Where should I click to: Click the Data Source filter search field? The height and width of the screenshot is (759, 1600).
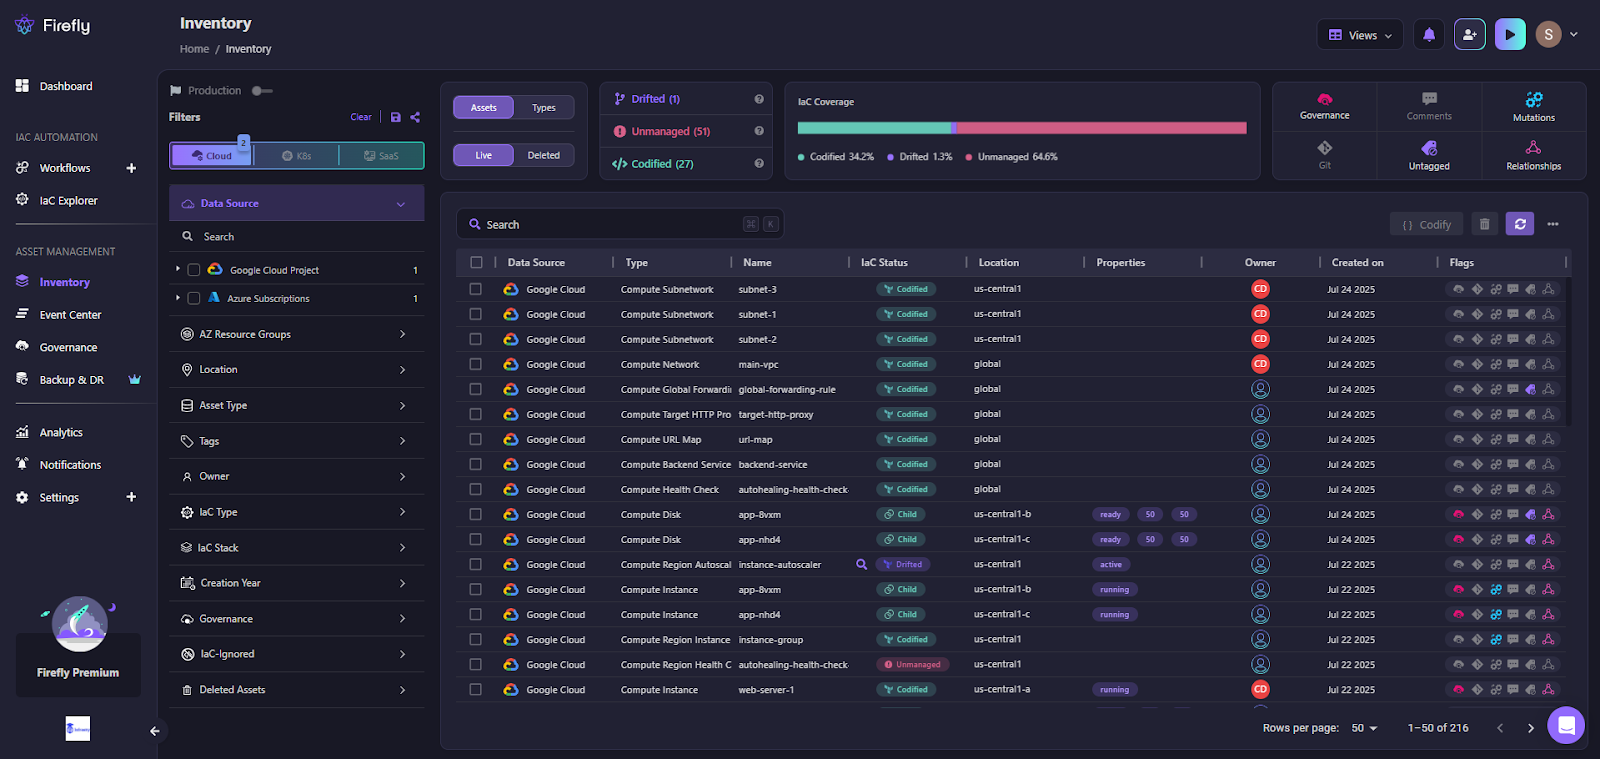pyautogui.click(x=297, y=237)
